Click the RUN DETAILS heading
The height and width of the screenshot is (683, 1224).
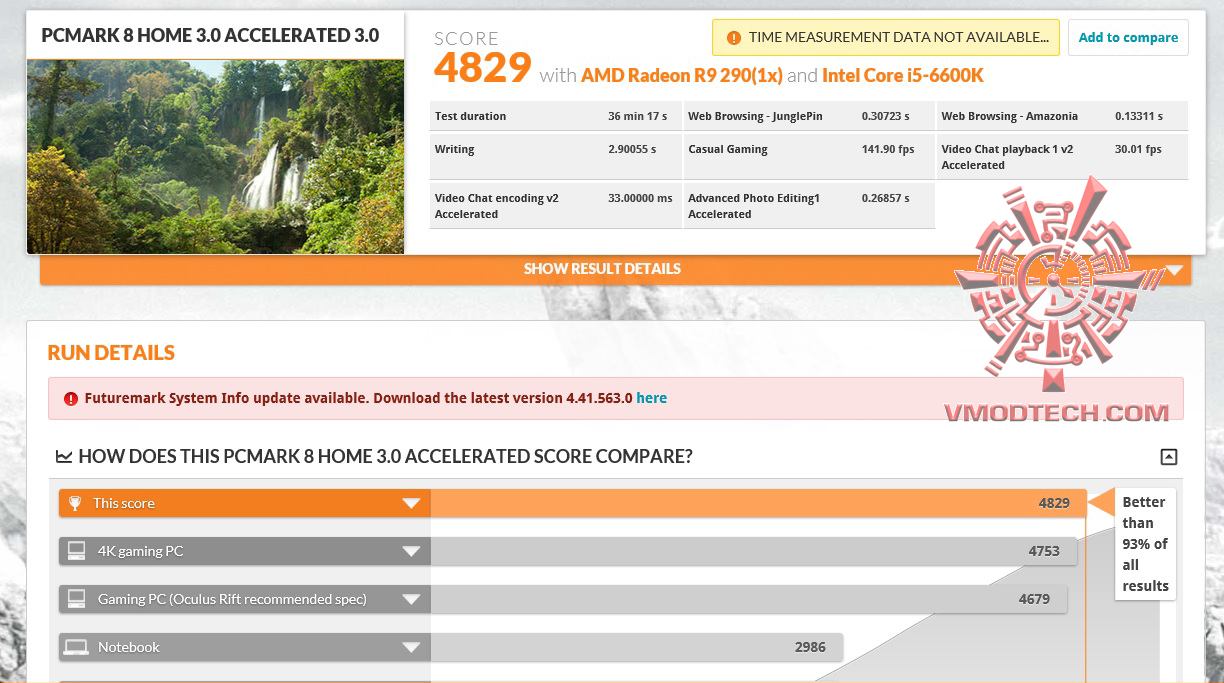(x=111, y=353)
